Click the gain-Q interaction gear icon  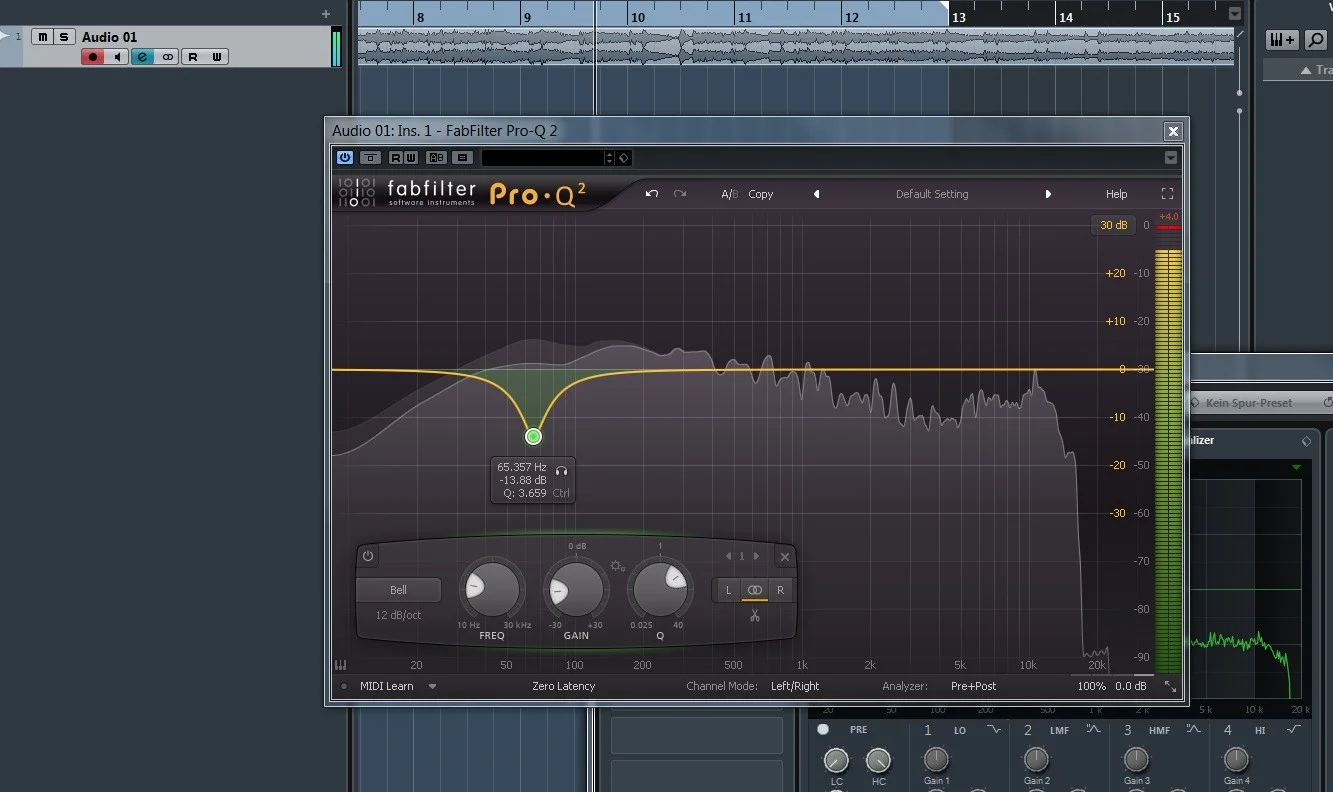click(617, 566)
